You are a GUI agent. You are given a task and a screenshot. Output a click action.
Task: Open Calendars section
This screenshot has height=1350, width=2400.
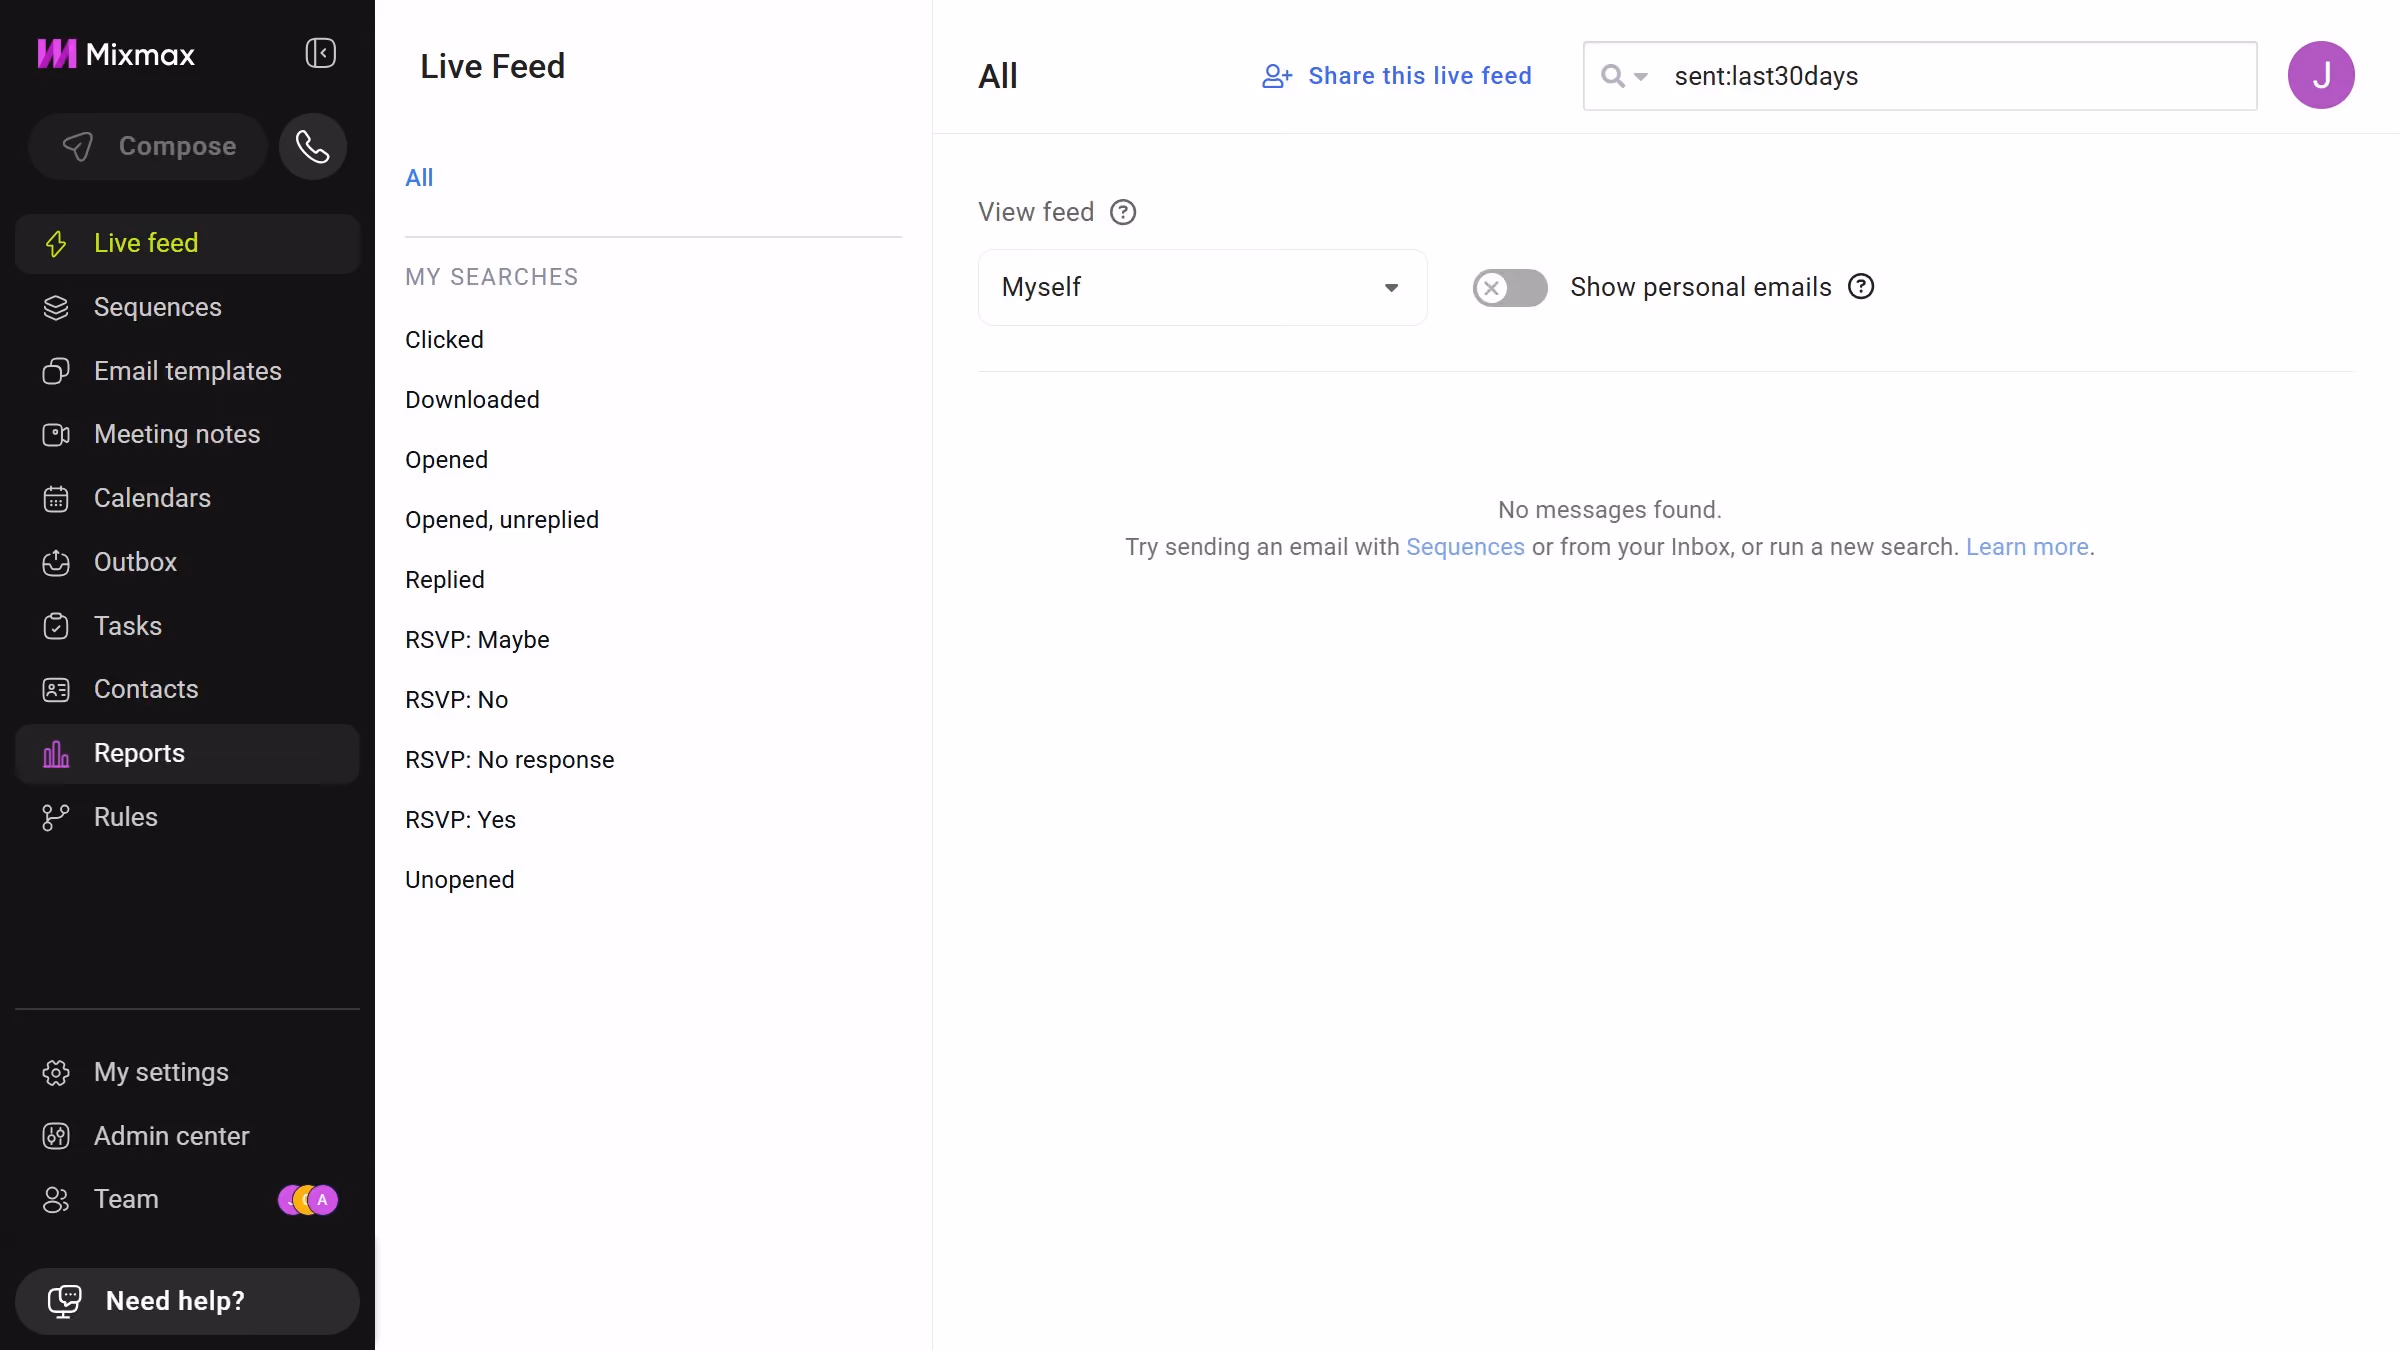[187, 498]
